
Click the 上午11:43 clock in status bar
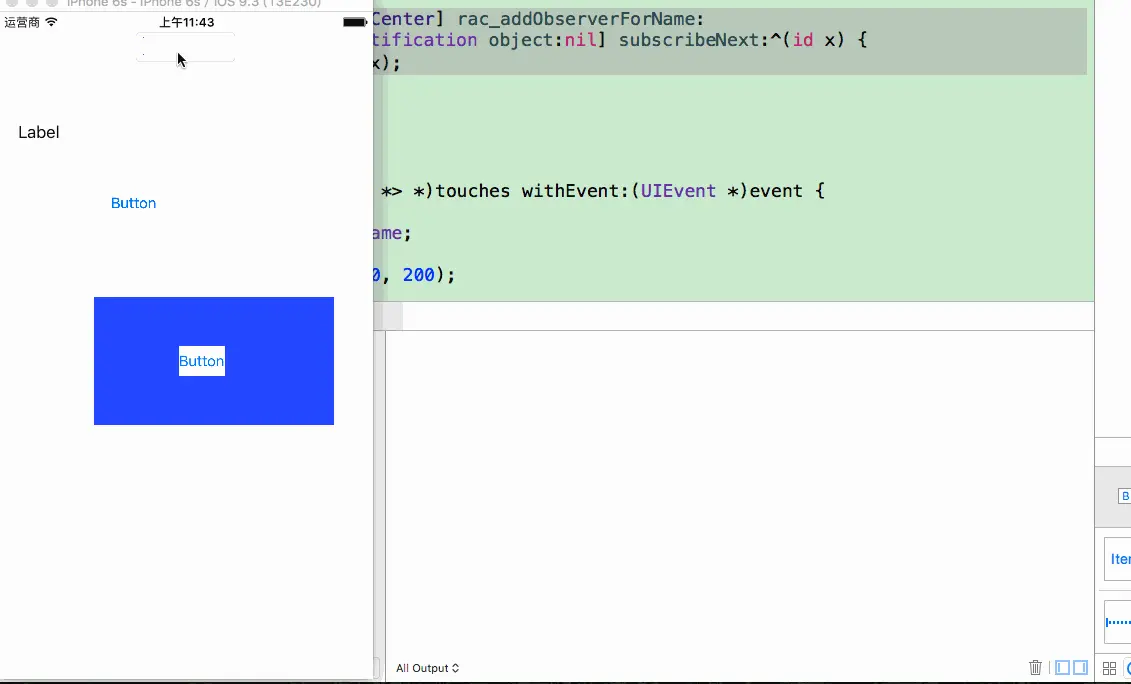[x=187, y=22]
